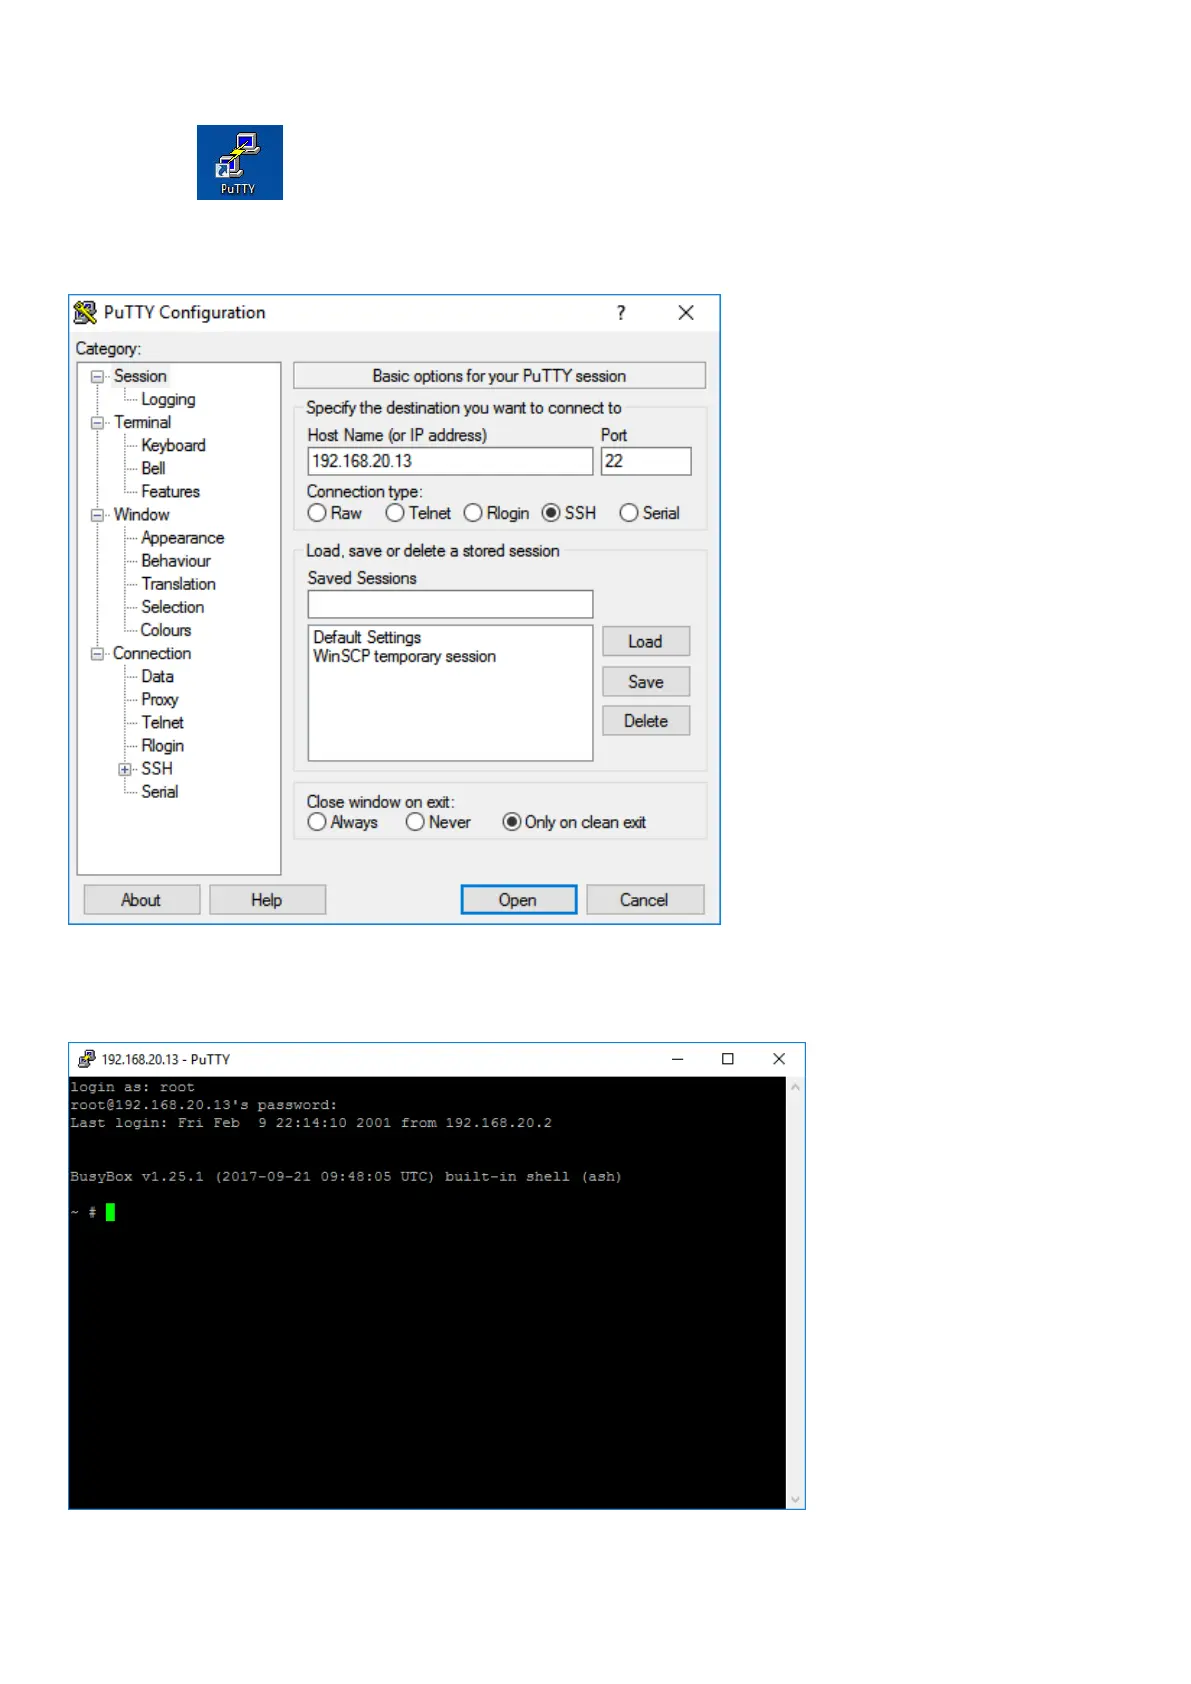
Task: Click the "Last login" line in terminal
Action: pos(311,1123)
